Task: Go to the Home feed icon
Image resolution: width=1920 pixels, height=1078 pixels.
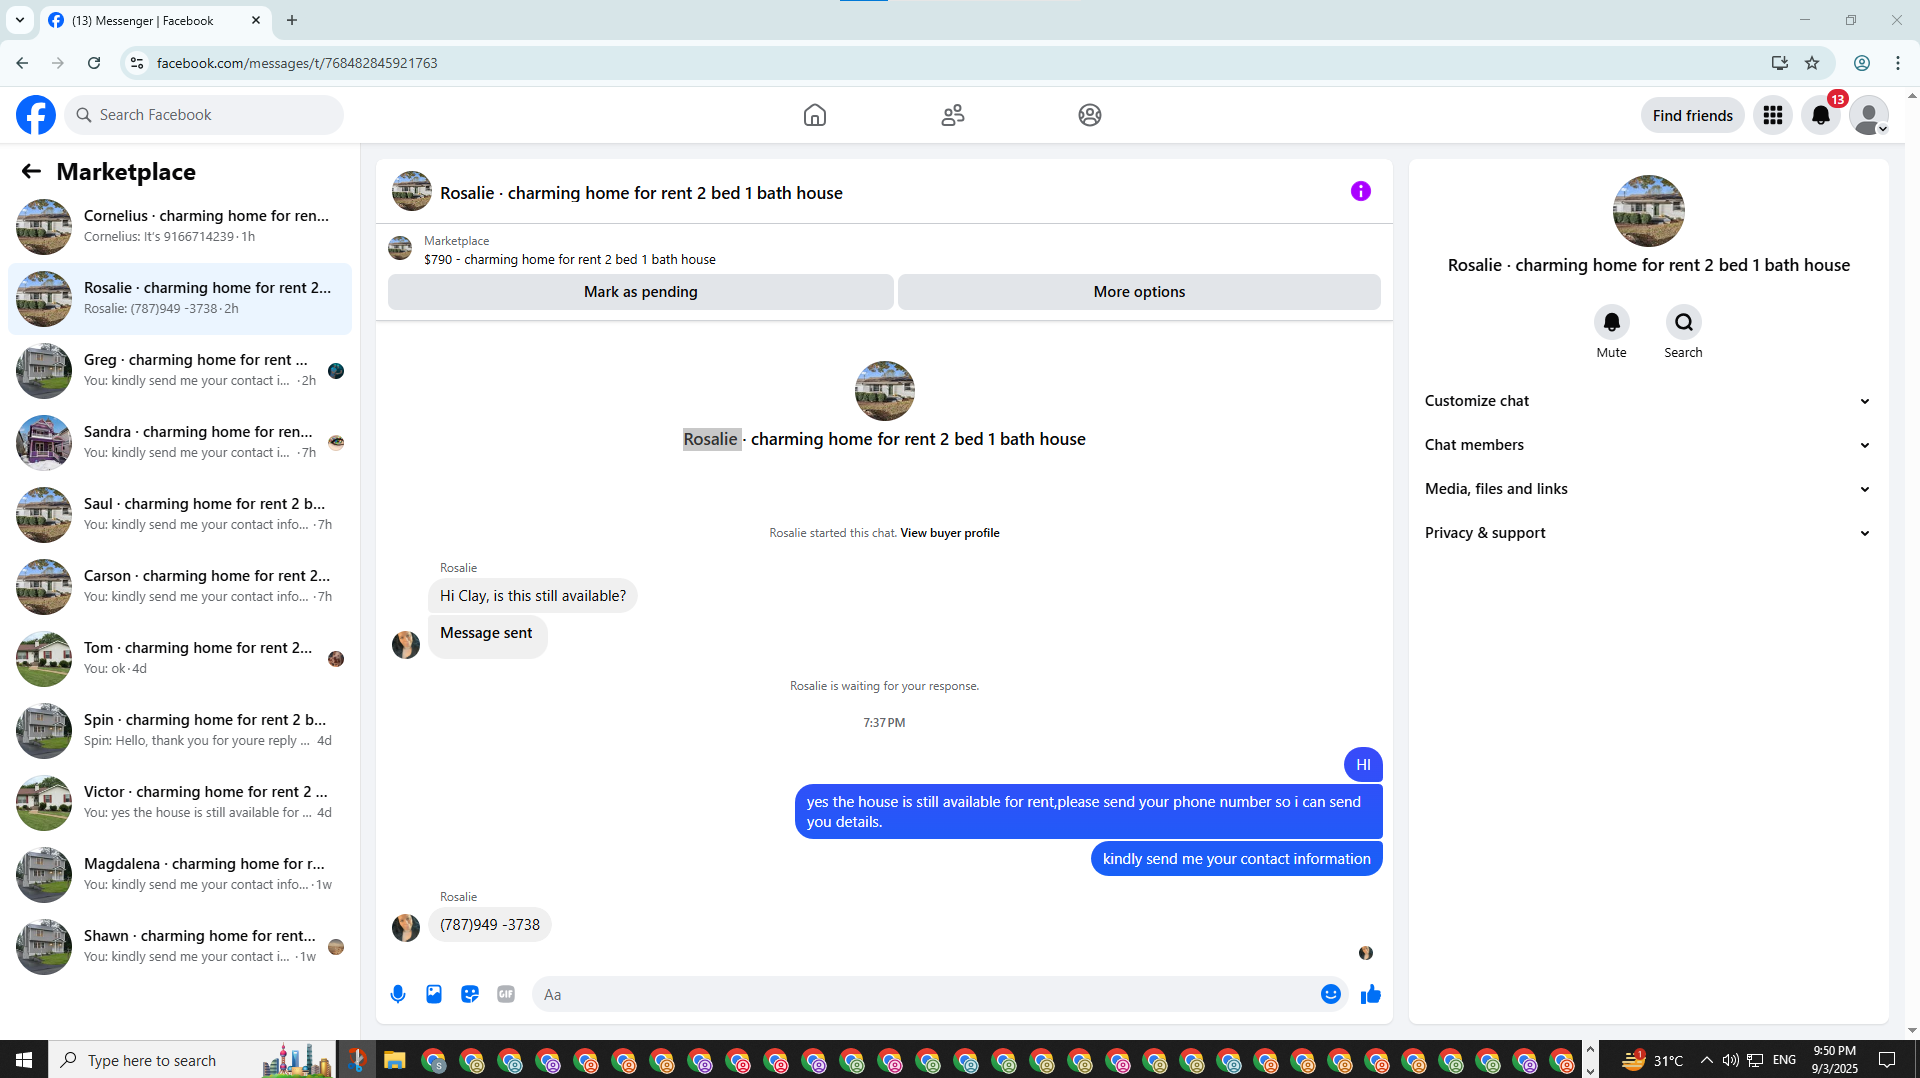Action: 815,115
